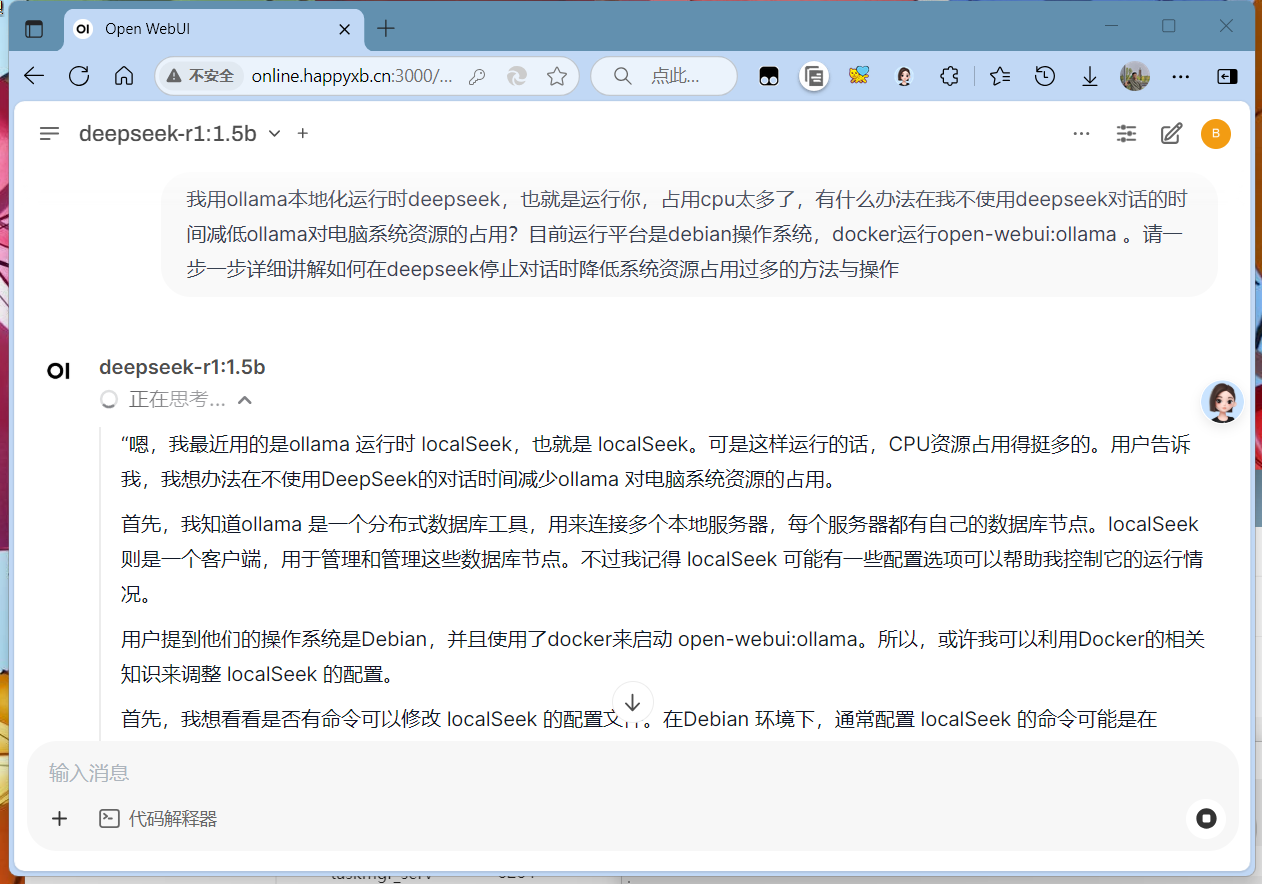Click the browser profile picture
1262x884 pixels.
pos(1135,76)
